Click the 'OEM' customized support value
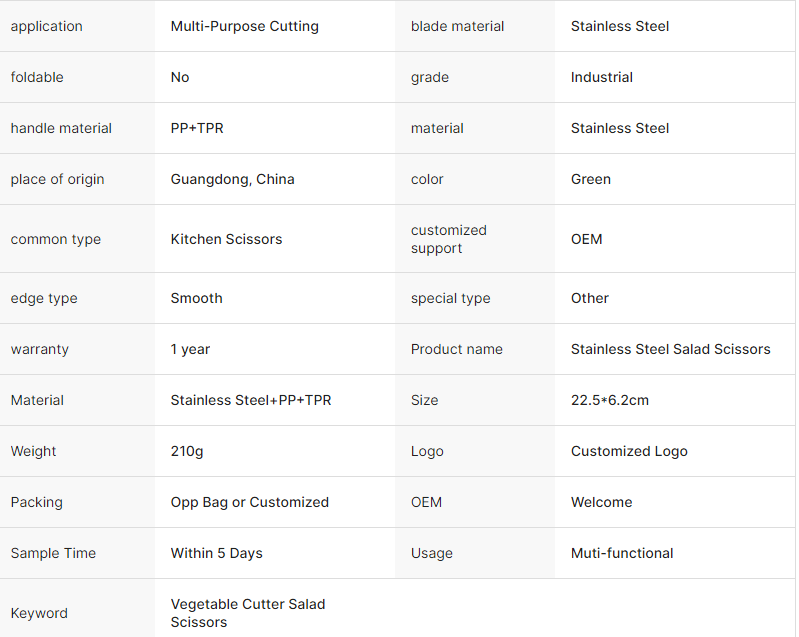This screenshot has width=799, height=637. click(x=587, y=239)
